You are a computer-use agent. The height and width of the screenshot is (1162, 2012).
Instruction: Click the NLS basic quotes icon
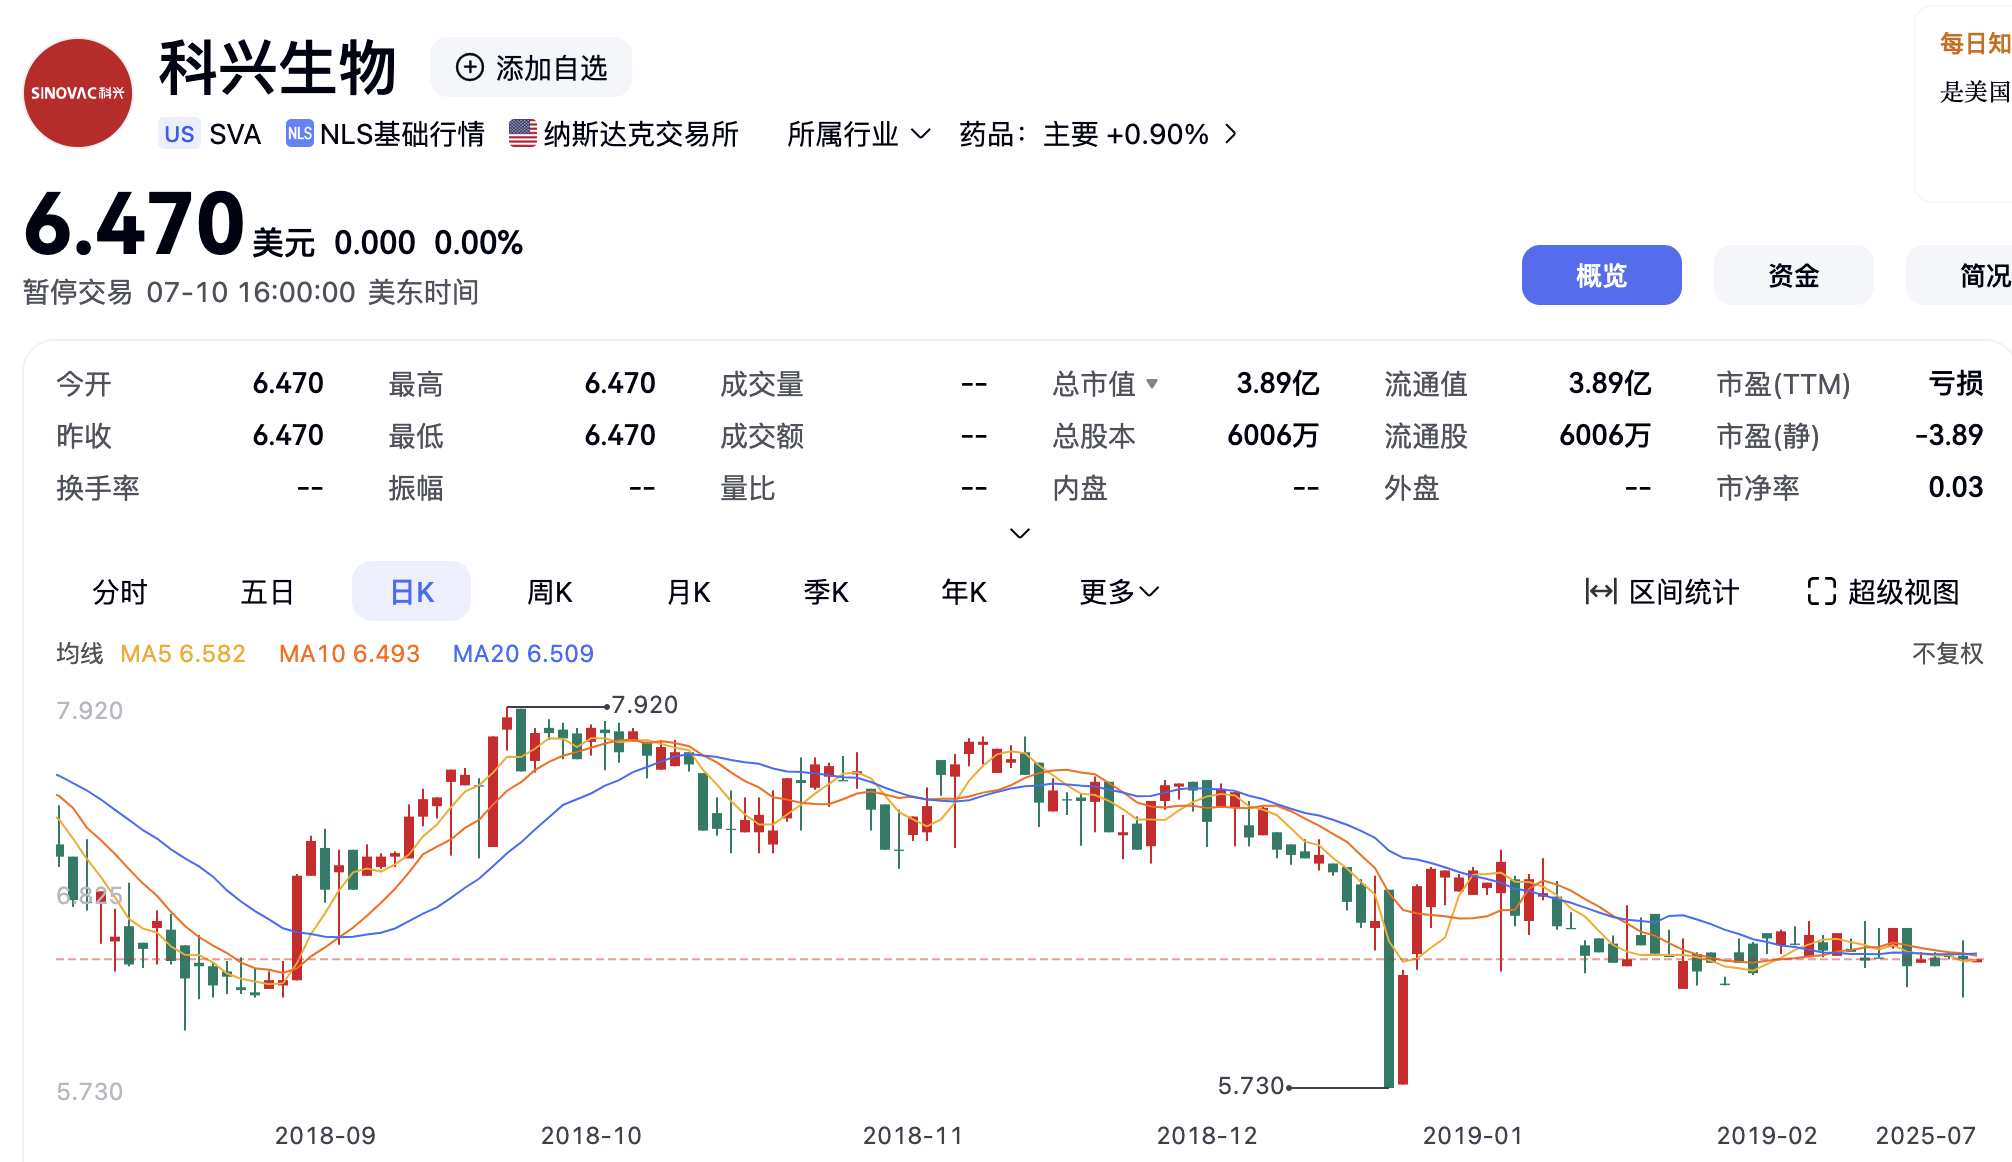tap(299, 134)
